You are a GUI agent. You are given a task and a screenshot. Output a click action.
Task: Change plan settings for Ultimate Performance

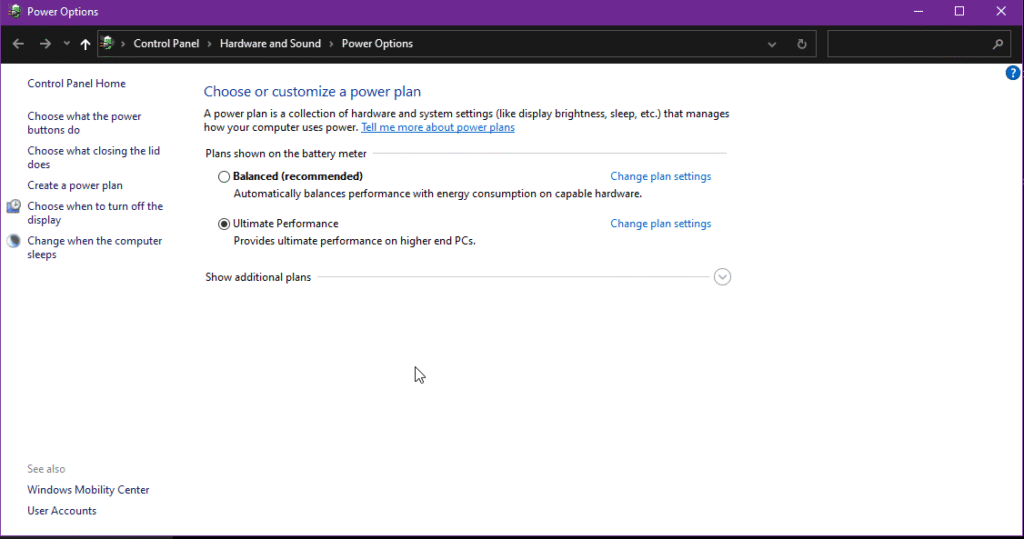(660, 223)
